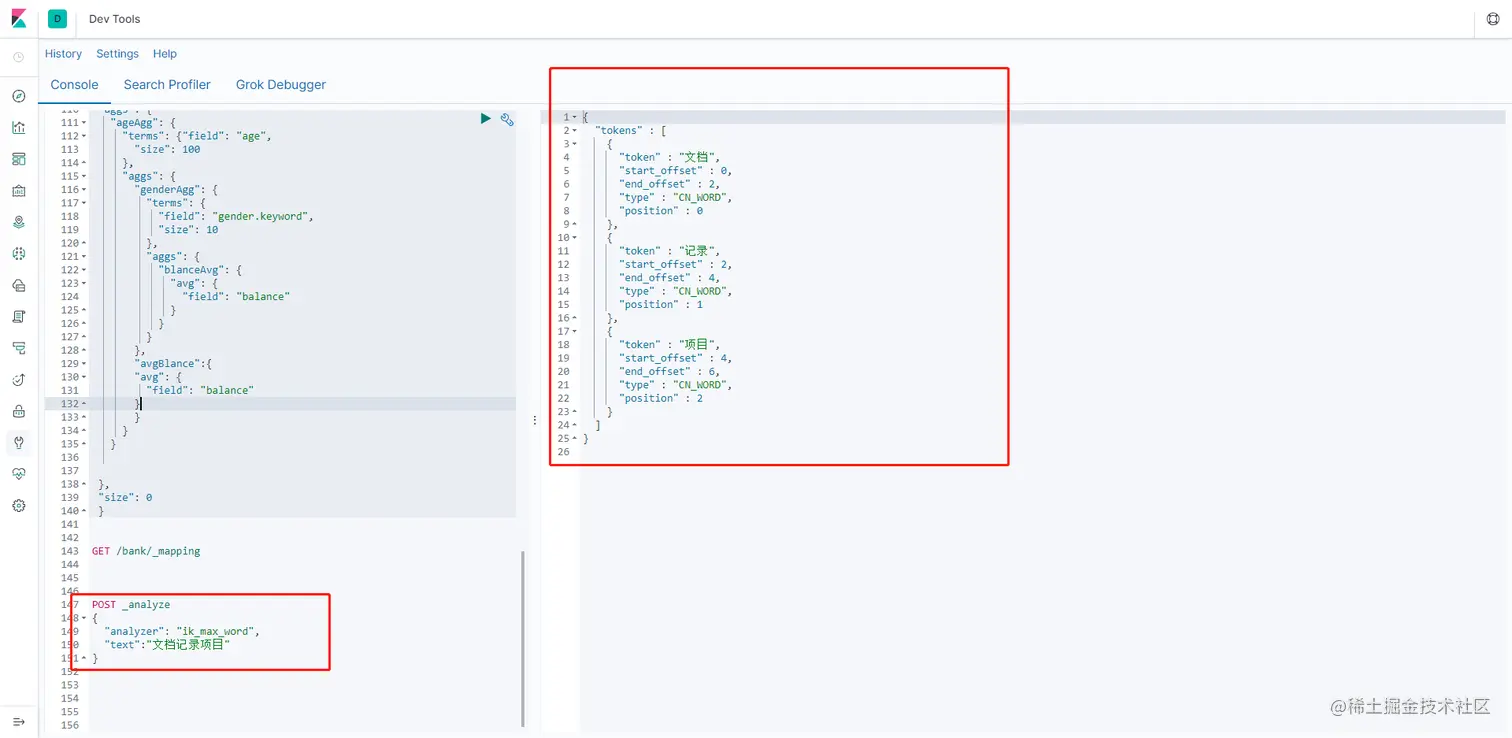Viewport: 1512px width, 738px height.
Task: Switch to the Search Profiler tab
Action: pyautogui.click(x=167, y=85)
